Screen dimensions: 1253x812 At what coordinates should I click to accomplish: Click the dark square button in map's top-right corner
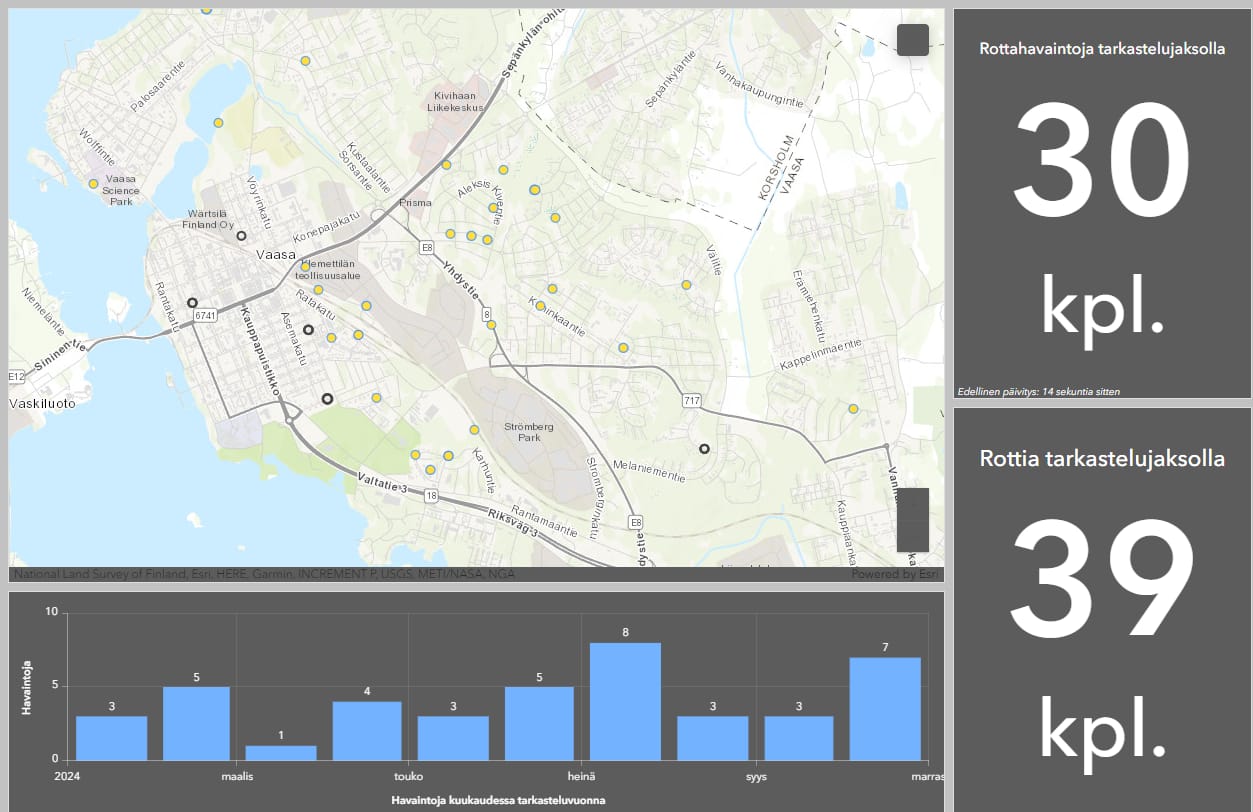pyautogui.click(x=912, y=40)
